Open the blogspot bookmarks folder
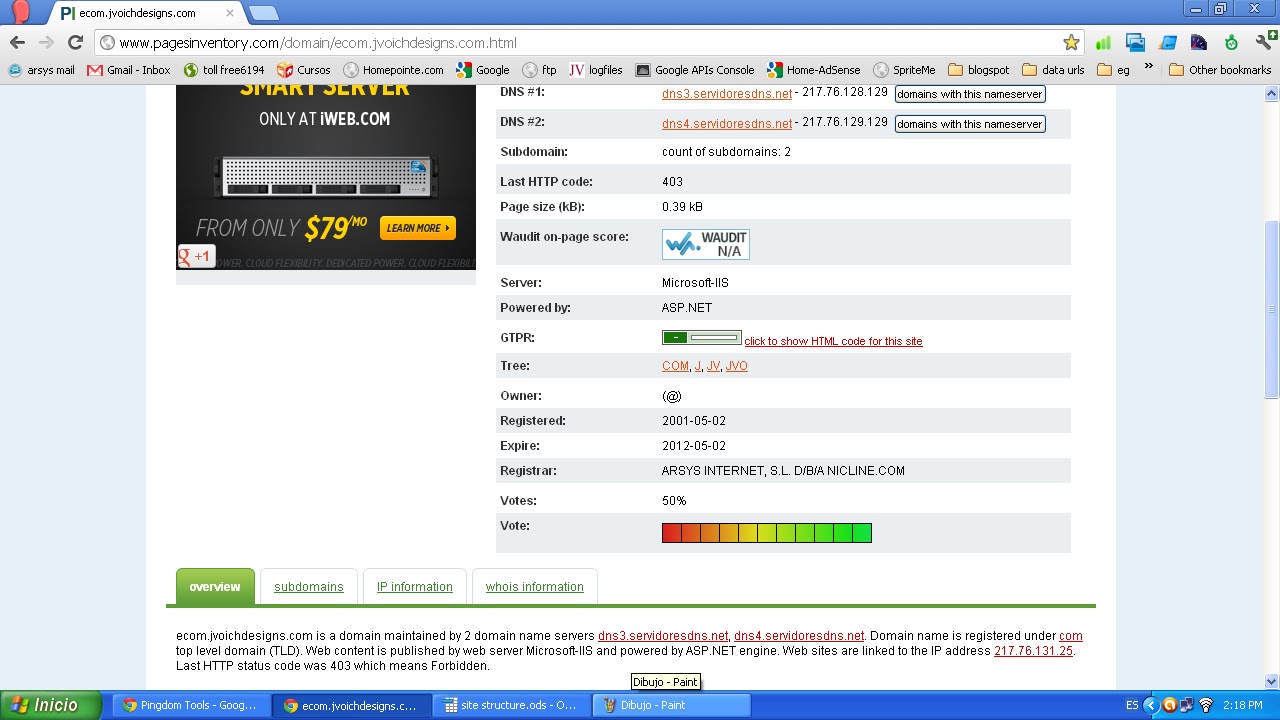Viewport: 1280px width, 720px height. point(978,70)
